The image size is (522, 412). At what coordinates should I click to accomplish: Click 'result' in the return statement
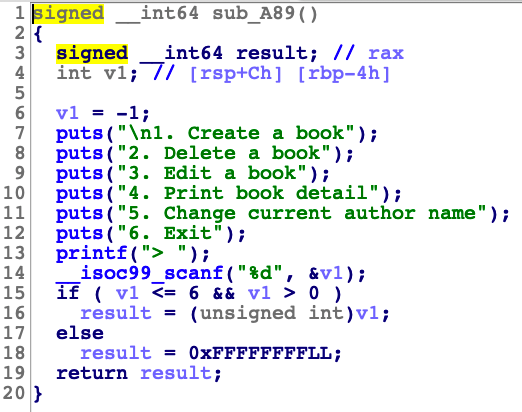[x=176, y=373]
